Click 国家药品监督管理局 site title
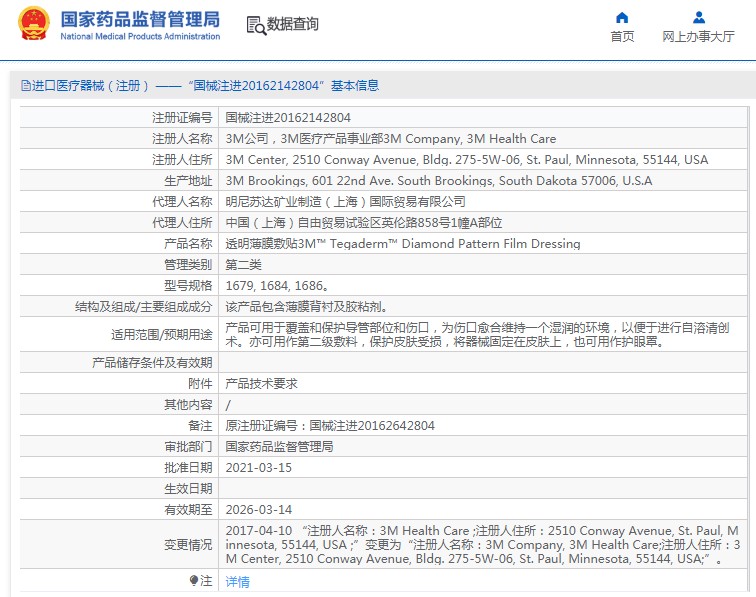The width and height of the screenshot is (756, 597). [140, 19]
